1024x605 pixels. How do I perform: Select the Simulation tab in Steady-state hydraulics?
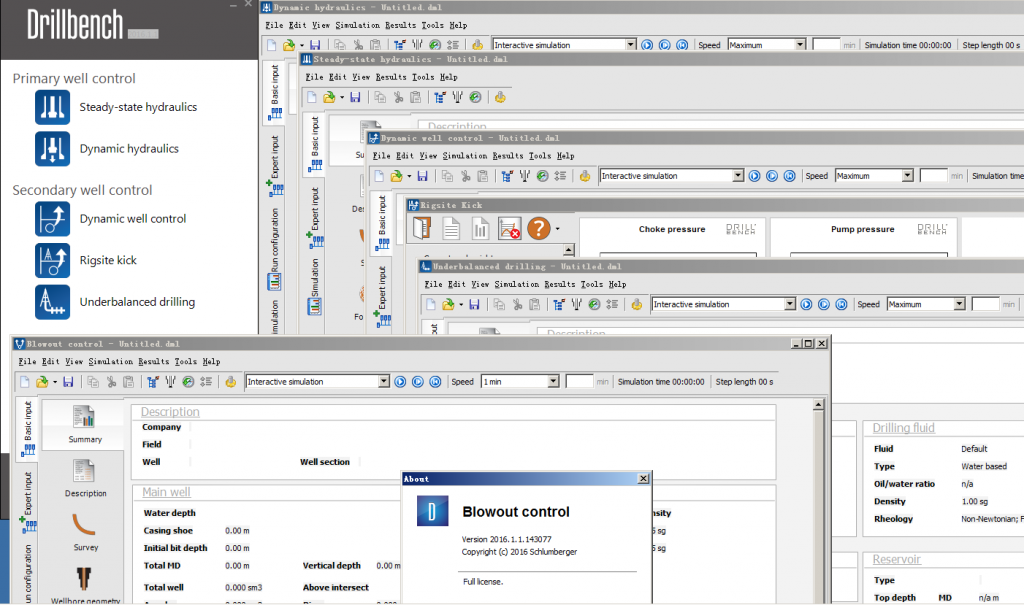click(315, 286)
